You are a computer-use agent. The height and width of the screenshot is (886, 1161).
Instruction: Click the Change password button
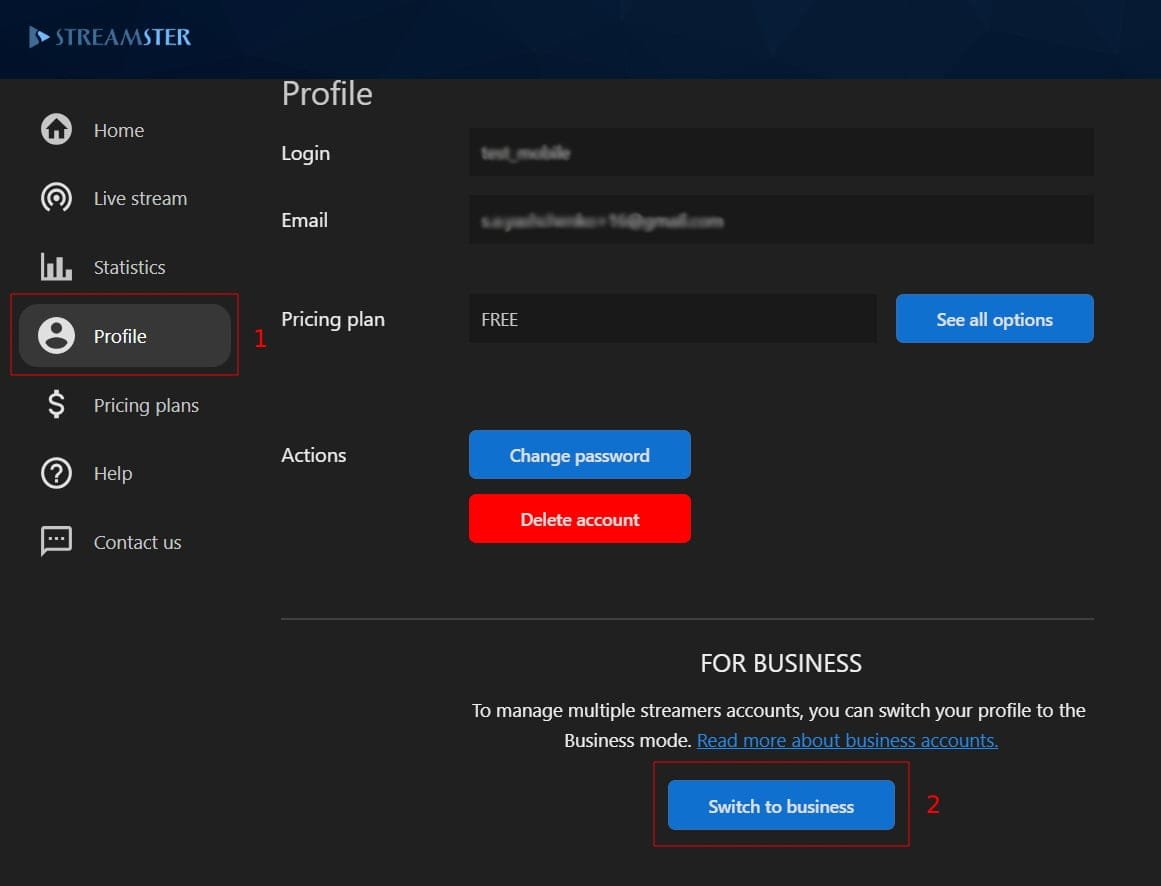tap(579, 455)
